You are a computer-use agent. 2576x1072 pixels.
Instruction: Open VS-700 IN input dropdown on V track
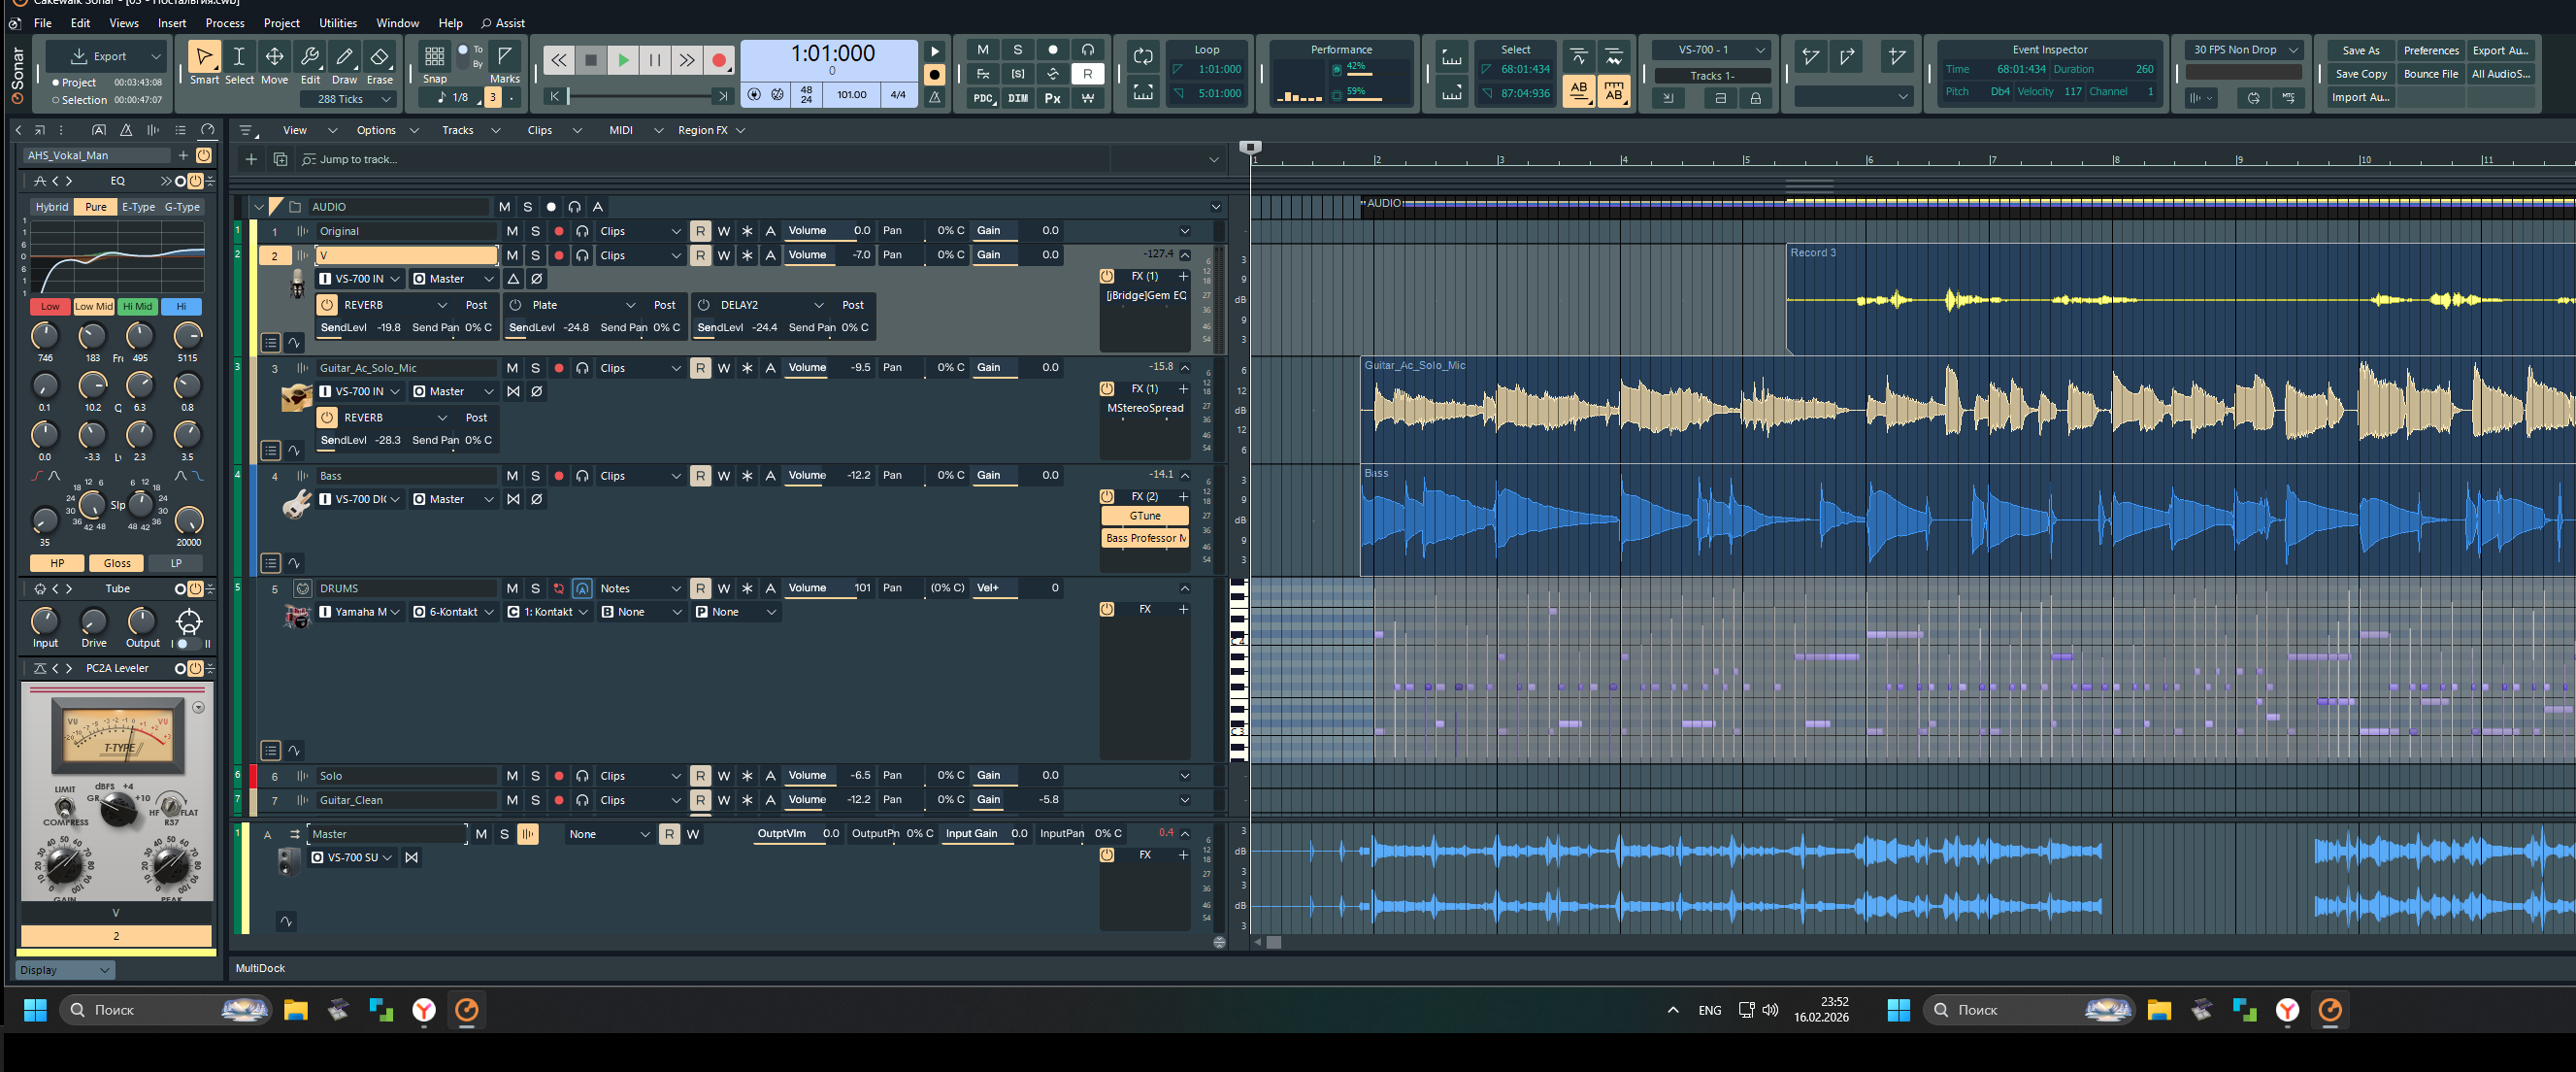[x=362, y=279]
